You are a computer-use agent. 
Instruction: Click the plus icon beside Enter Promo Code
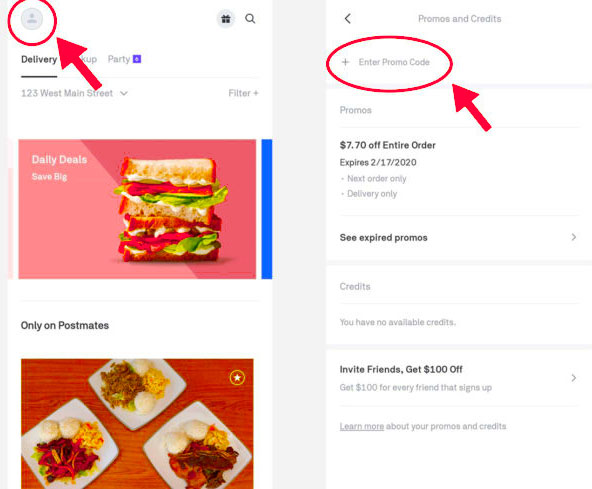[x=345, y=62]
